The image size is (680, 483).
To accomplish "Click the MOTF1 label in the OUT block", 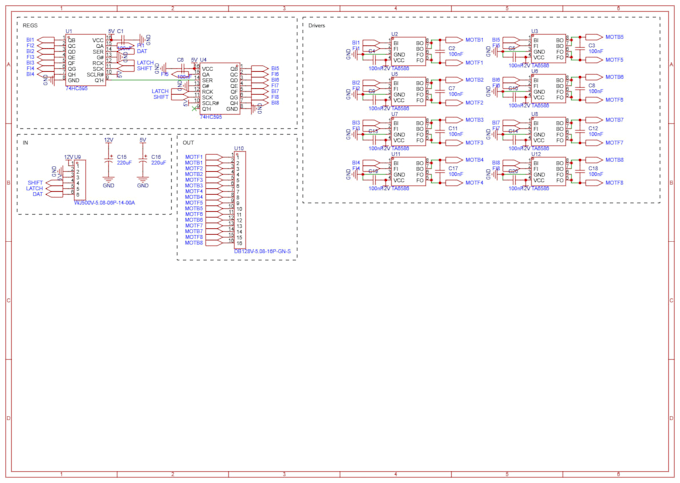I will click(x=194, y=157).
